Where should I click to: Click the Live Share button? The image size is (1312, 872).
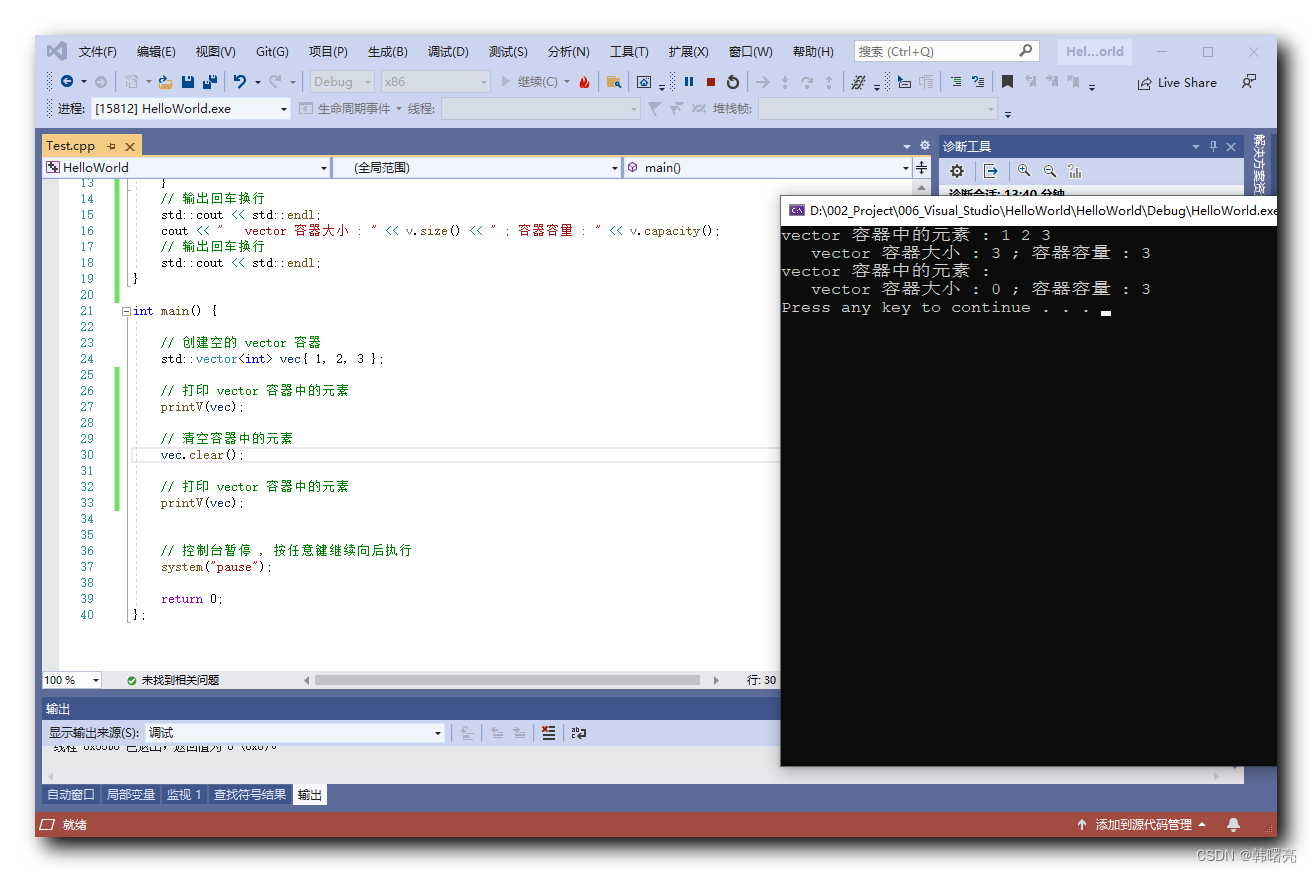(x=1177, y=83)
